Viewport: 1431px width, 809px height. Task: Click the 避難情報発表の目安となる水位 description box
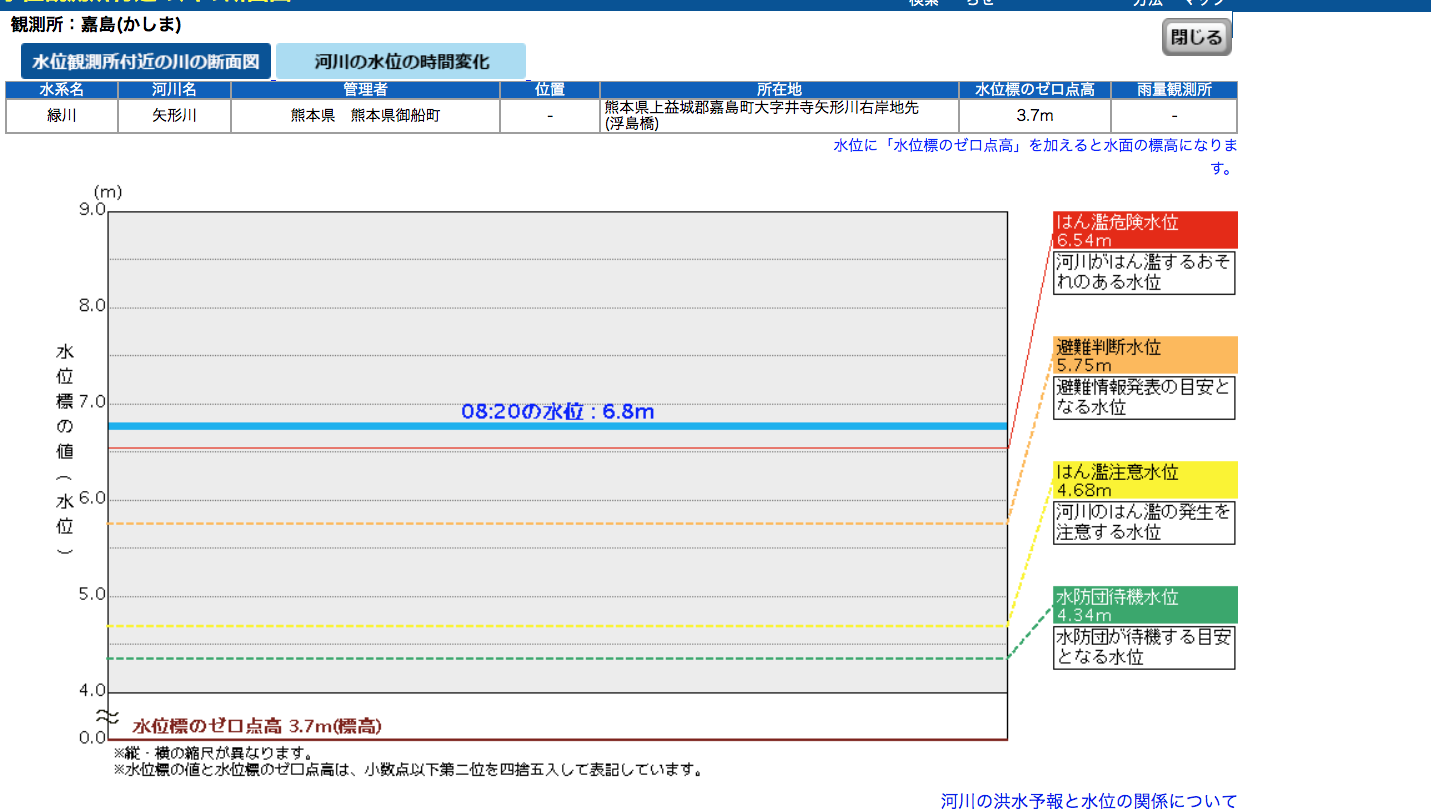pos(1144,398)
